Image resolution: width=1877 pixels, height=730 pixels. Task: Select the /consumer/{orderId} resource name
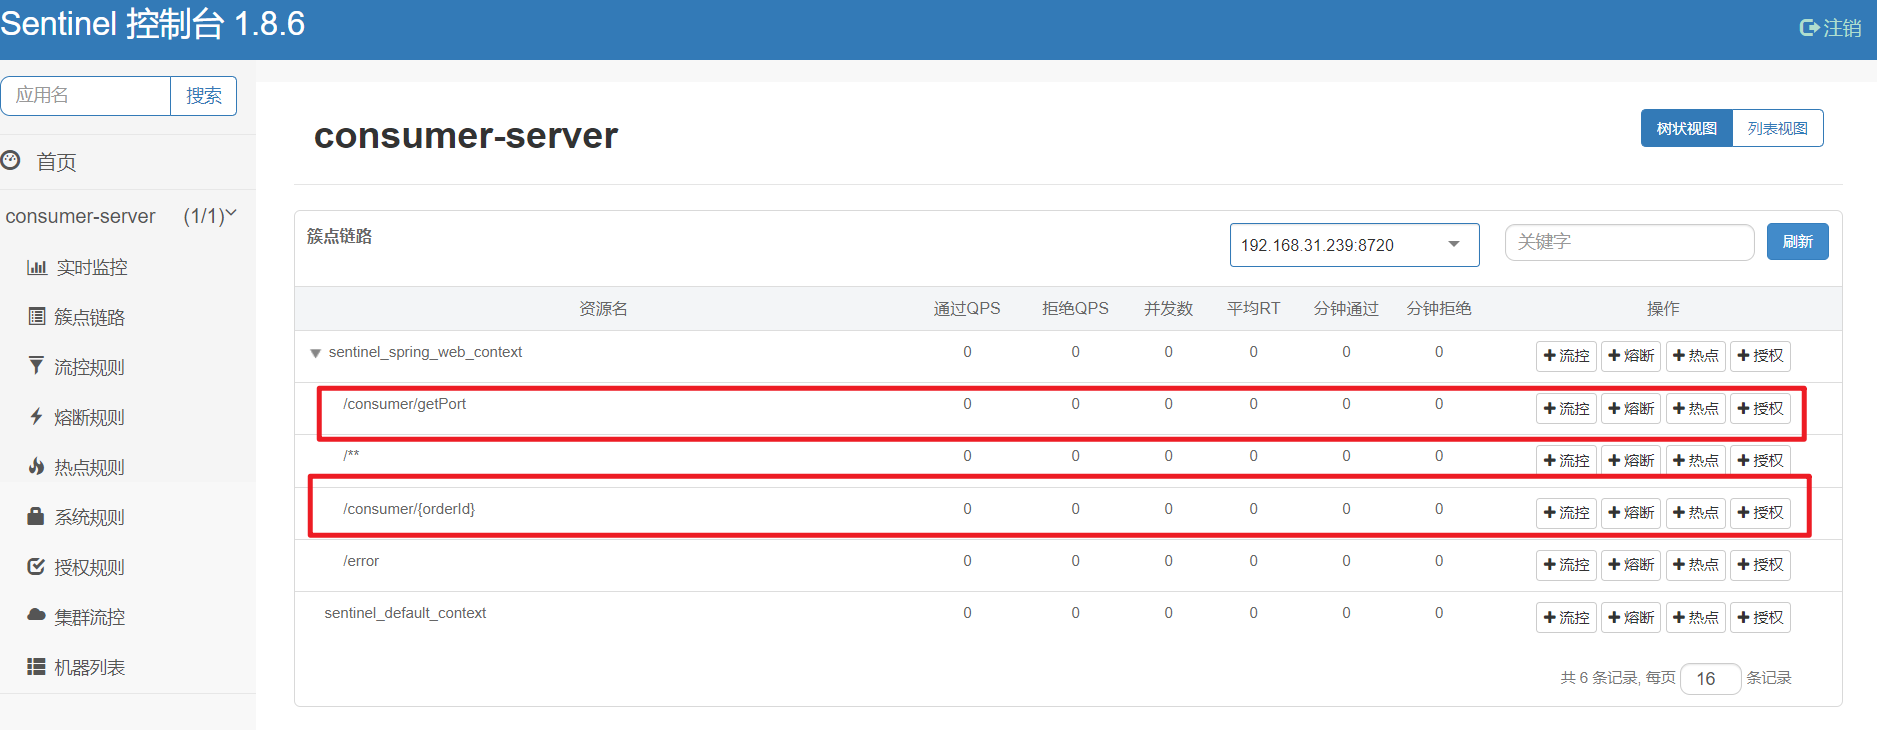pos(409,509)
